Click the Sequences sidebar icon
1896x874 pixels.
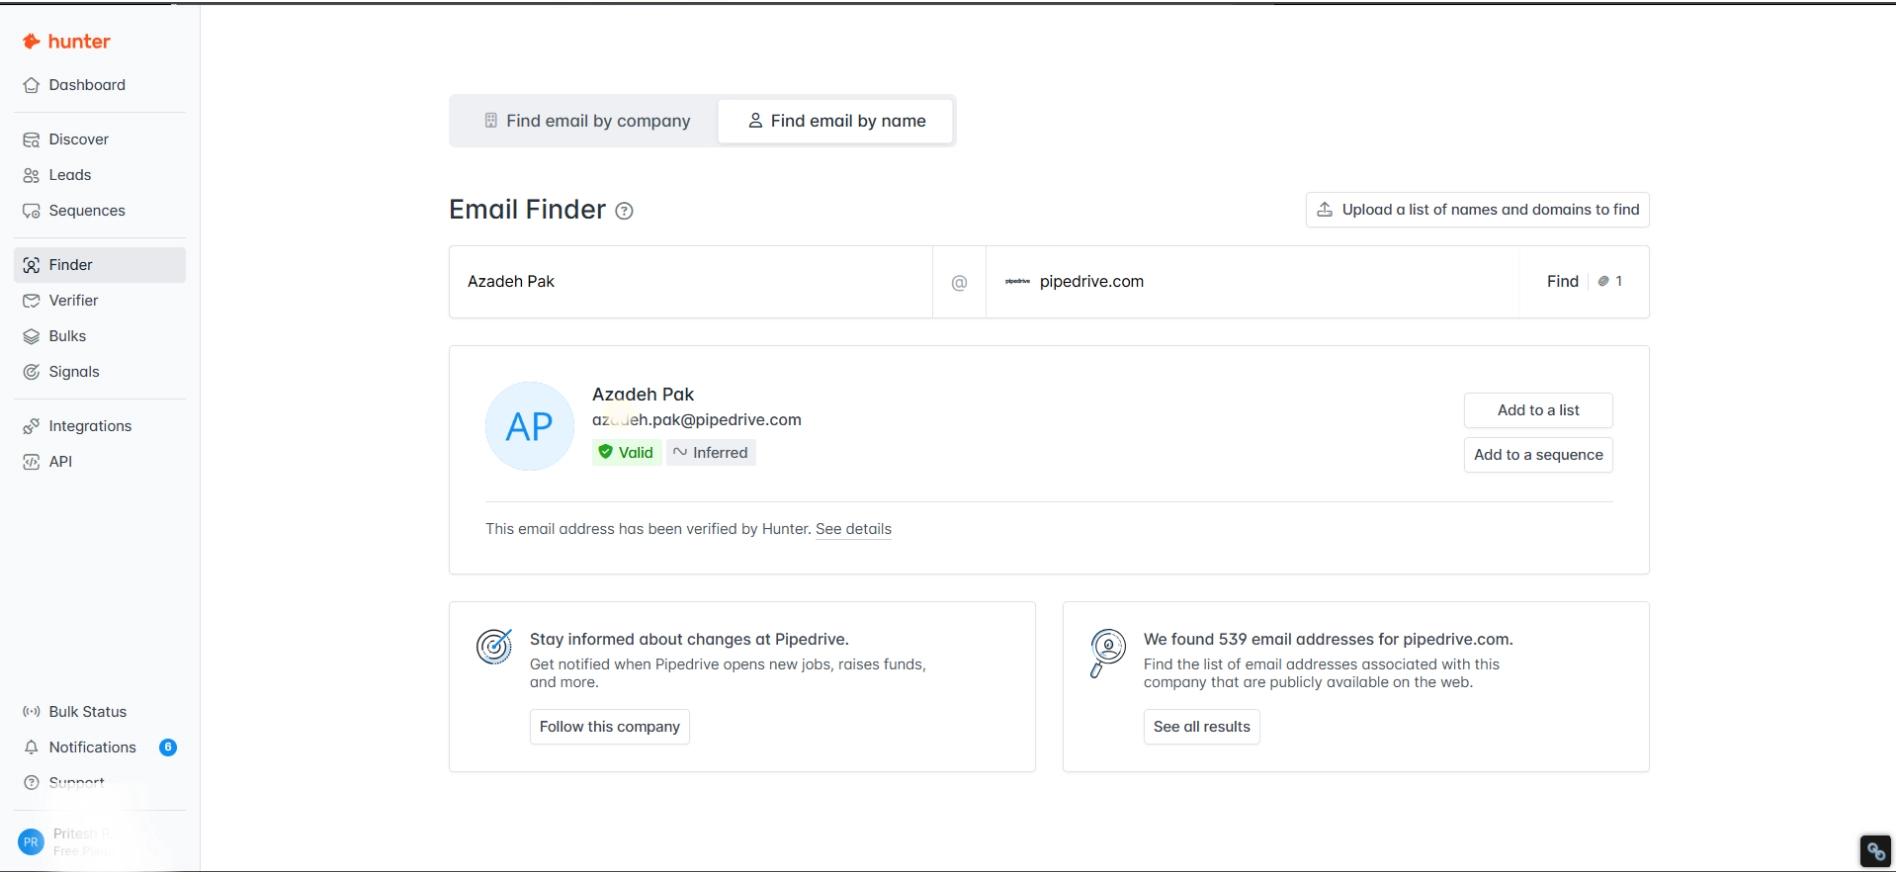pyautogui.click(x=31, y=211)
